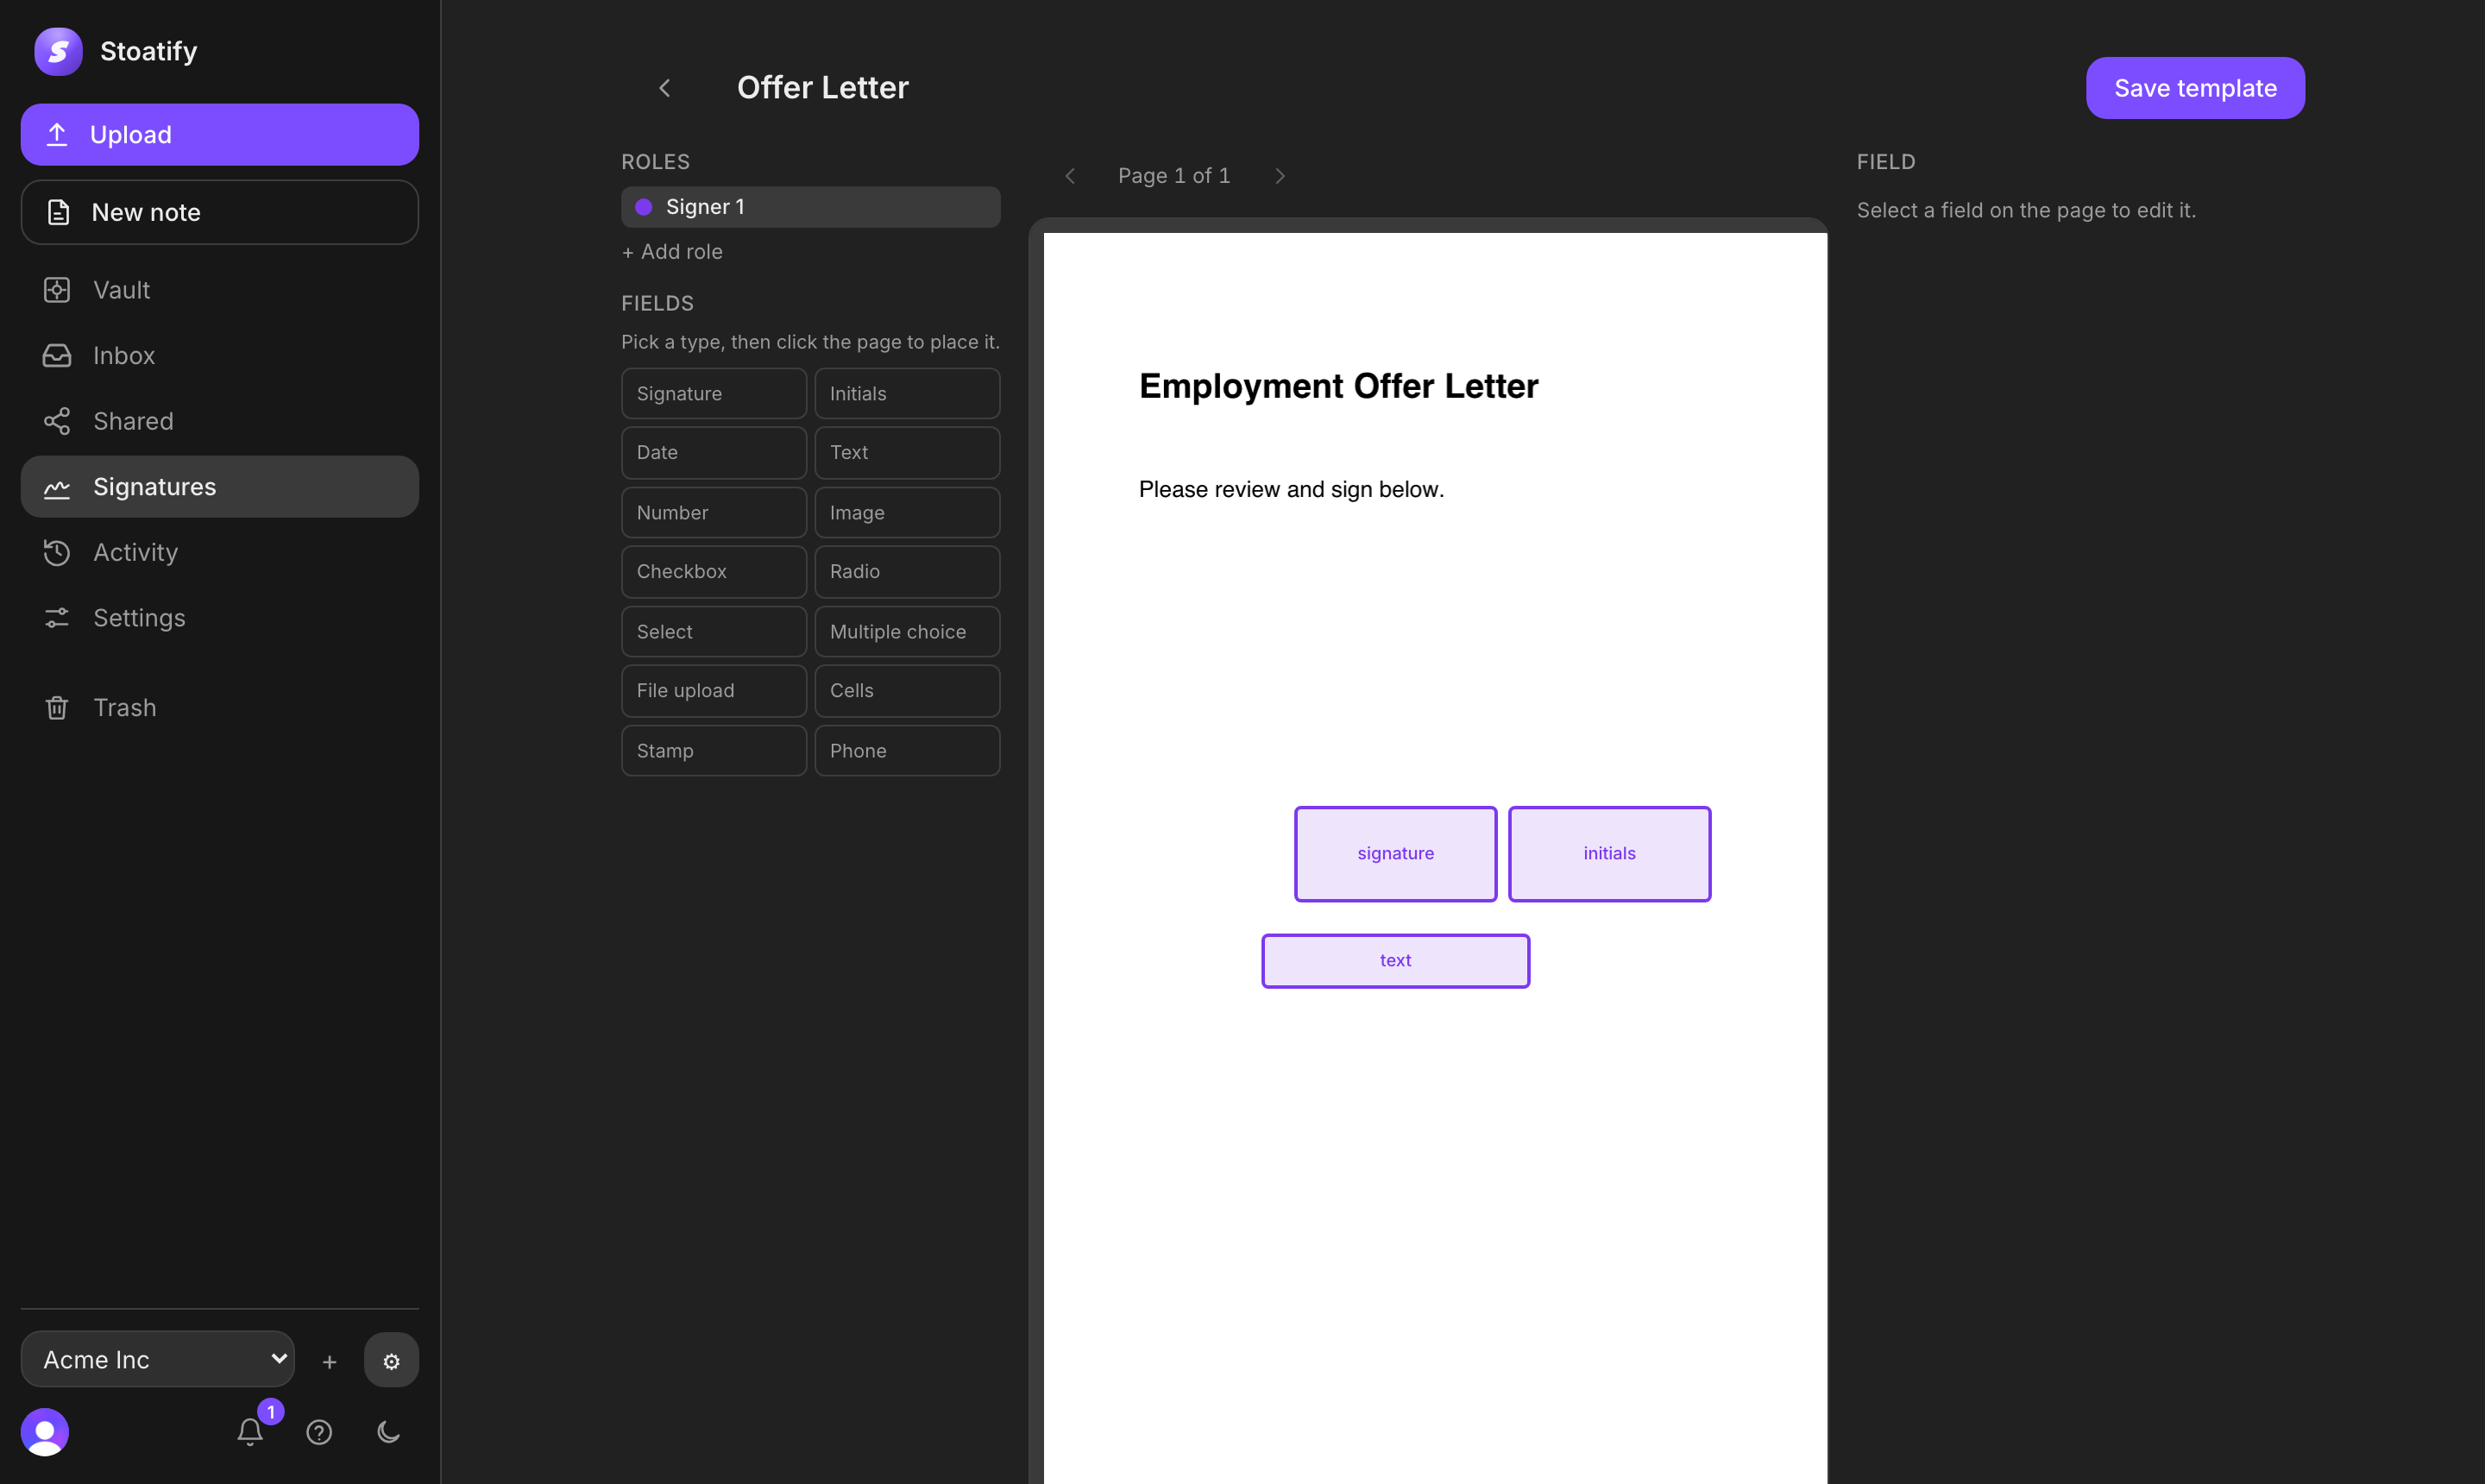Open notifications bell icon

click(x=250, y=1432)
